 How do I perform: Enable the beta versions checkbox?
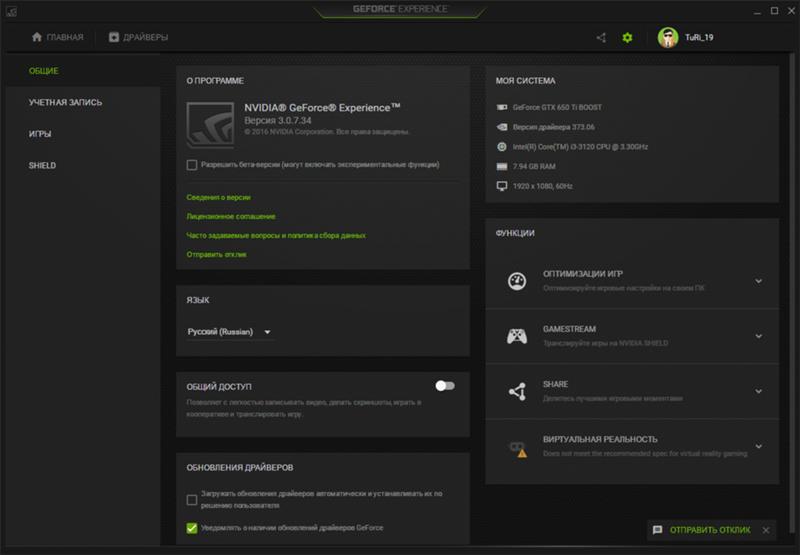(192, 165)
